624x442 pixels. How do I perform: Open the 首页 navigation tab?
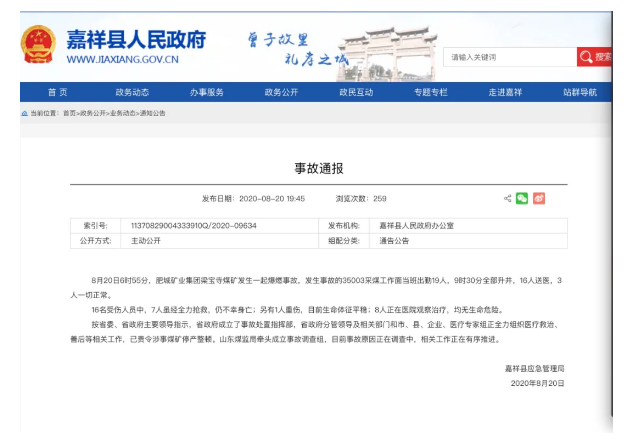coord(58,92)
